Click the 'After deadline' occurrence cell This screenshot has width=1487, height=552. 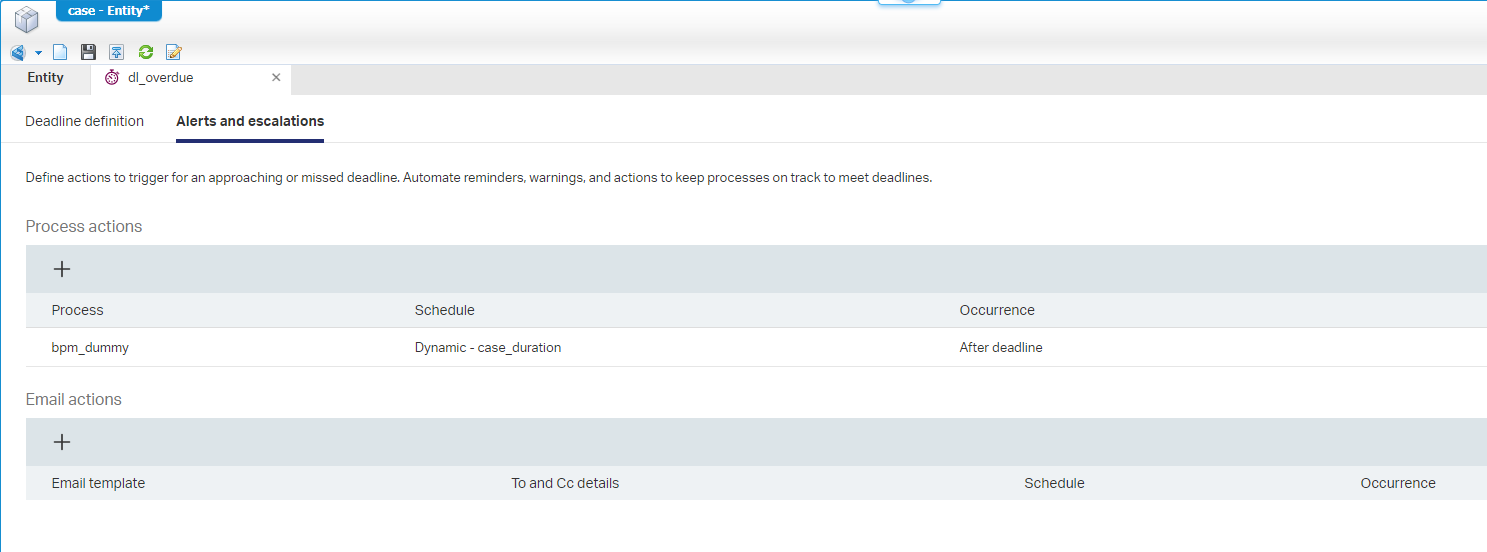(1001, 348)
